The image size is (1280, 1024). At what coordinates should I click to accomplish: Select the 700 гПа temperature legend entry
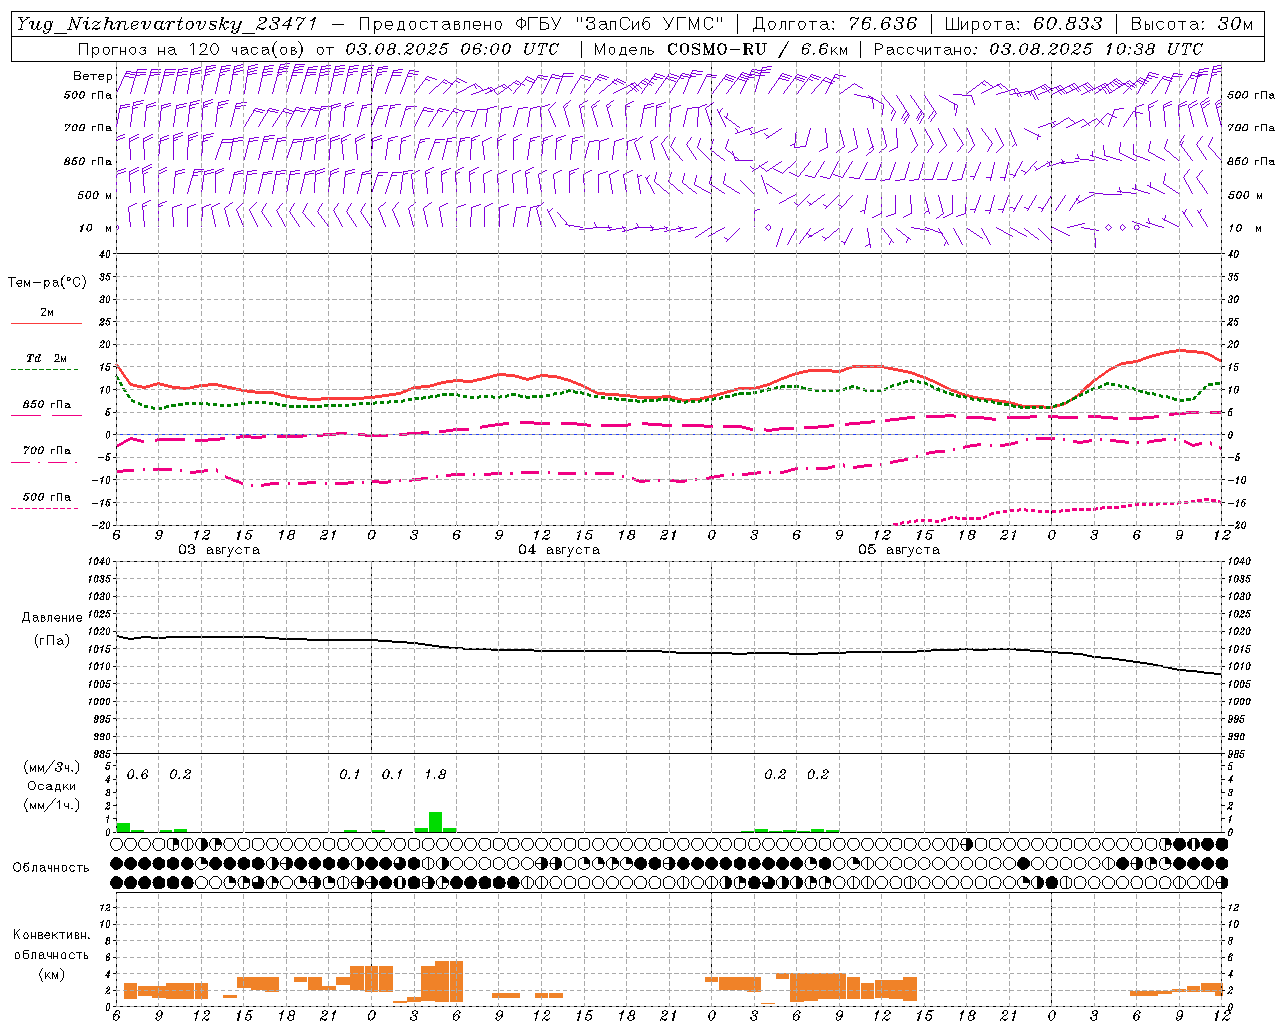point(47,450)
